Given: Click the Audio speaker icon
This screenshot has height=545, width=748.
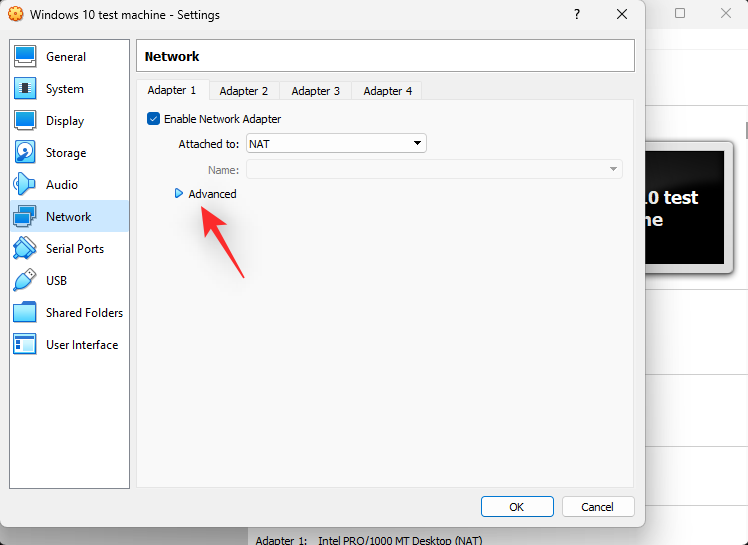Looking at the screenshot, I should [x=25, y=184].
